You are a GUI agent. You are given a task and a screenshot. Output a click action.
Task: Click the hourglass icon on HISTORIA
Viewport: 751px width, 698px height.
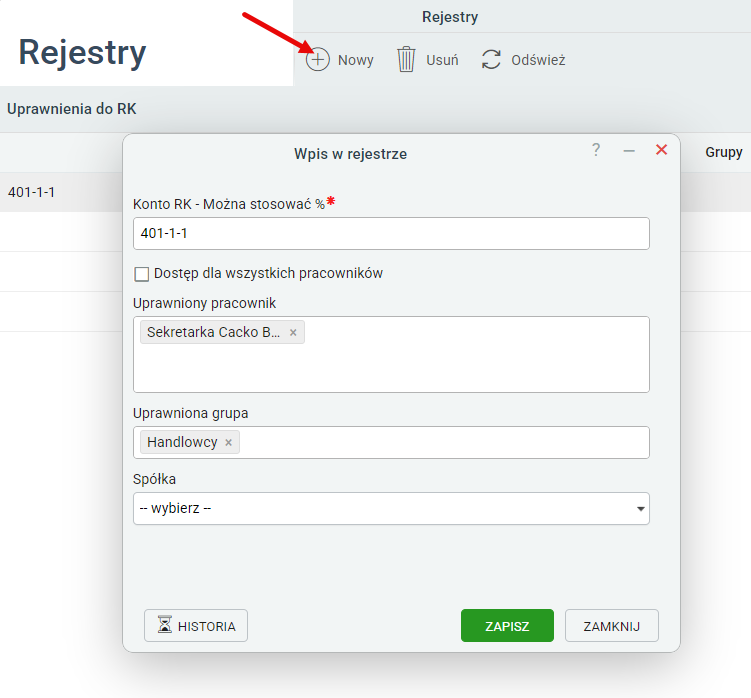click(165, 625)
